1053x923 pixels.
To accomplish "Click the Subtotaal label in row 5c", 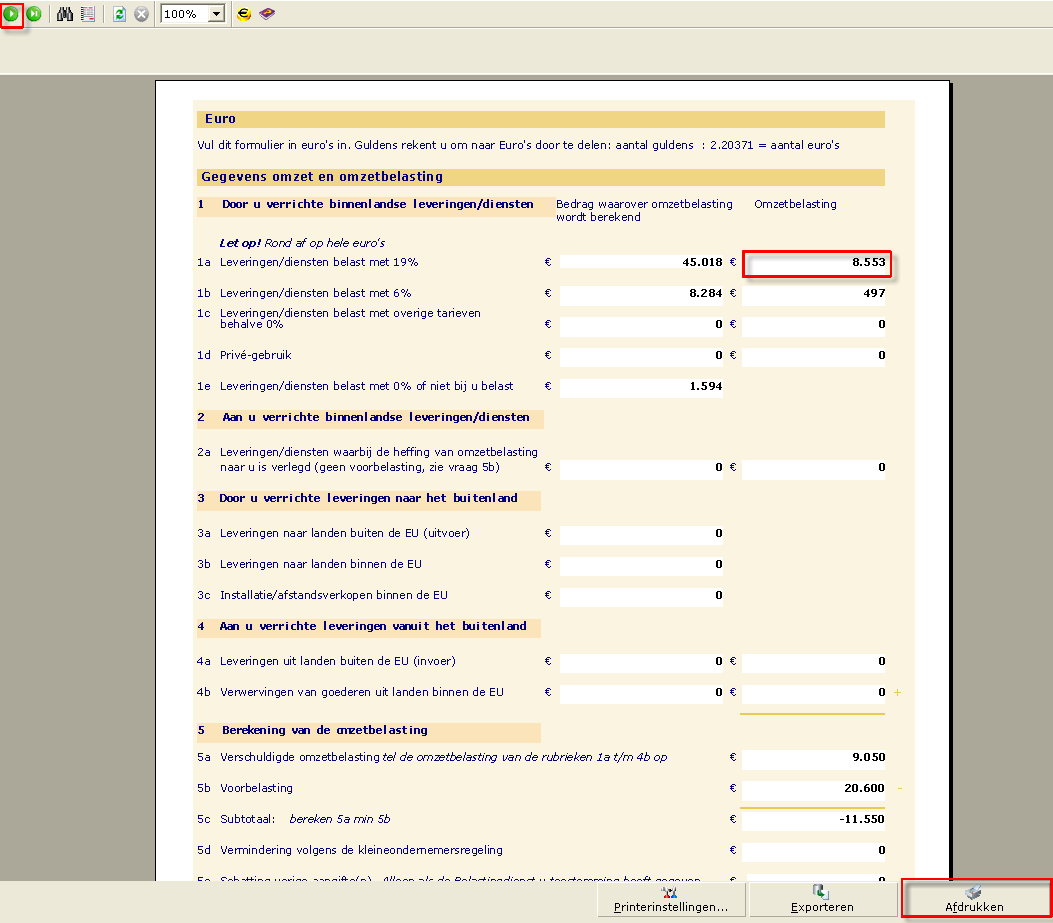I will pos(248,819).
